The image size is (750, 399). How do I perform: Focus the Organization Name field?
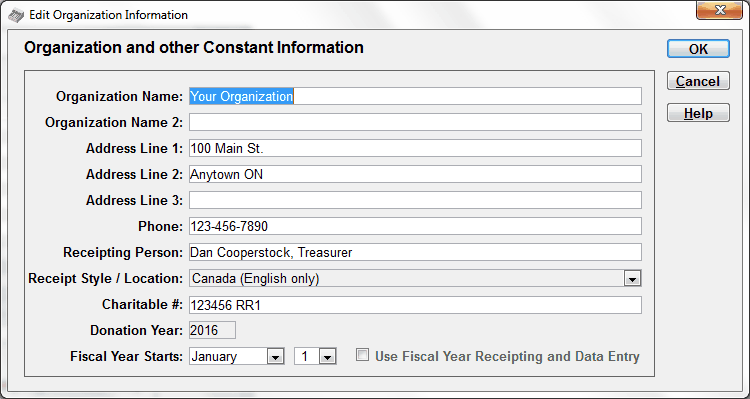click(x=415, y=96)
